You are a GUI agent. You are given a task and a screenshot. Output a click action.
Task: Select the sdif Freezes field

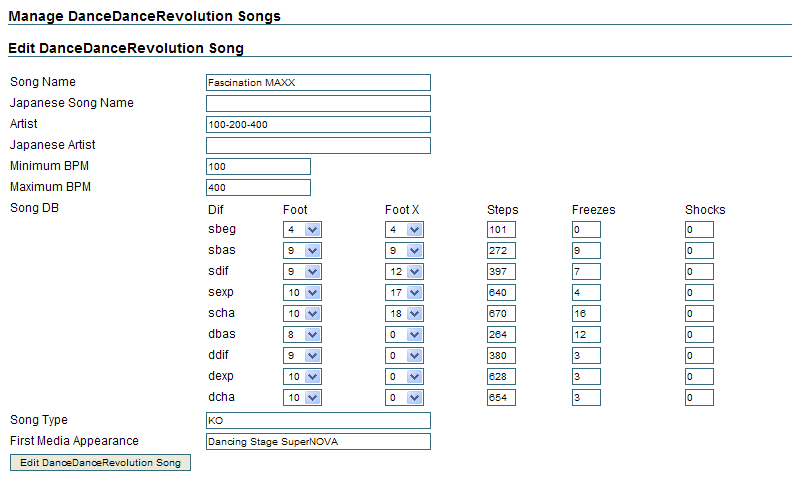586,271
